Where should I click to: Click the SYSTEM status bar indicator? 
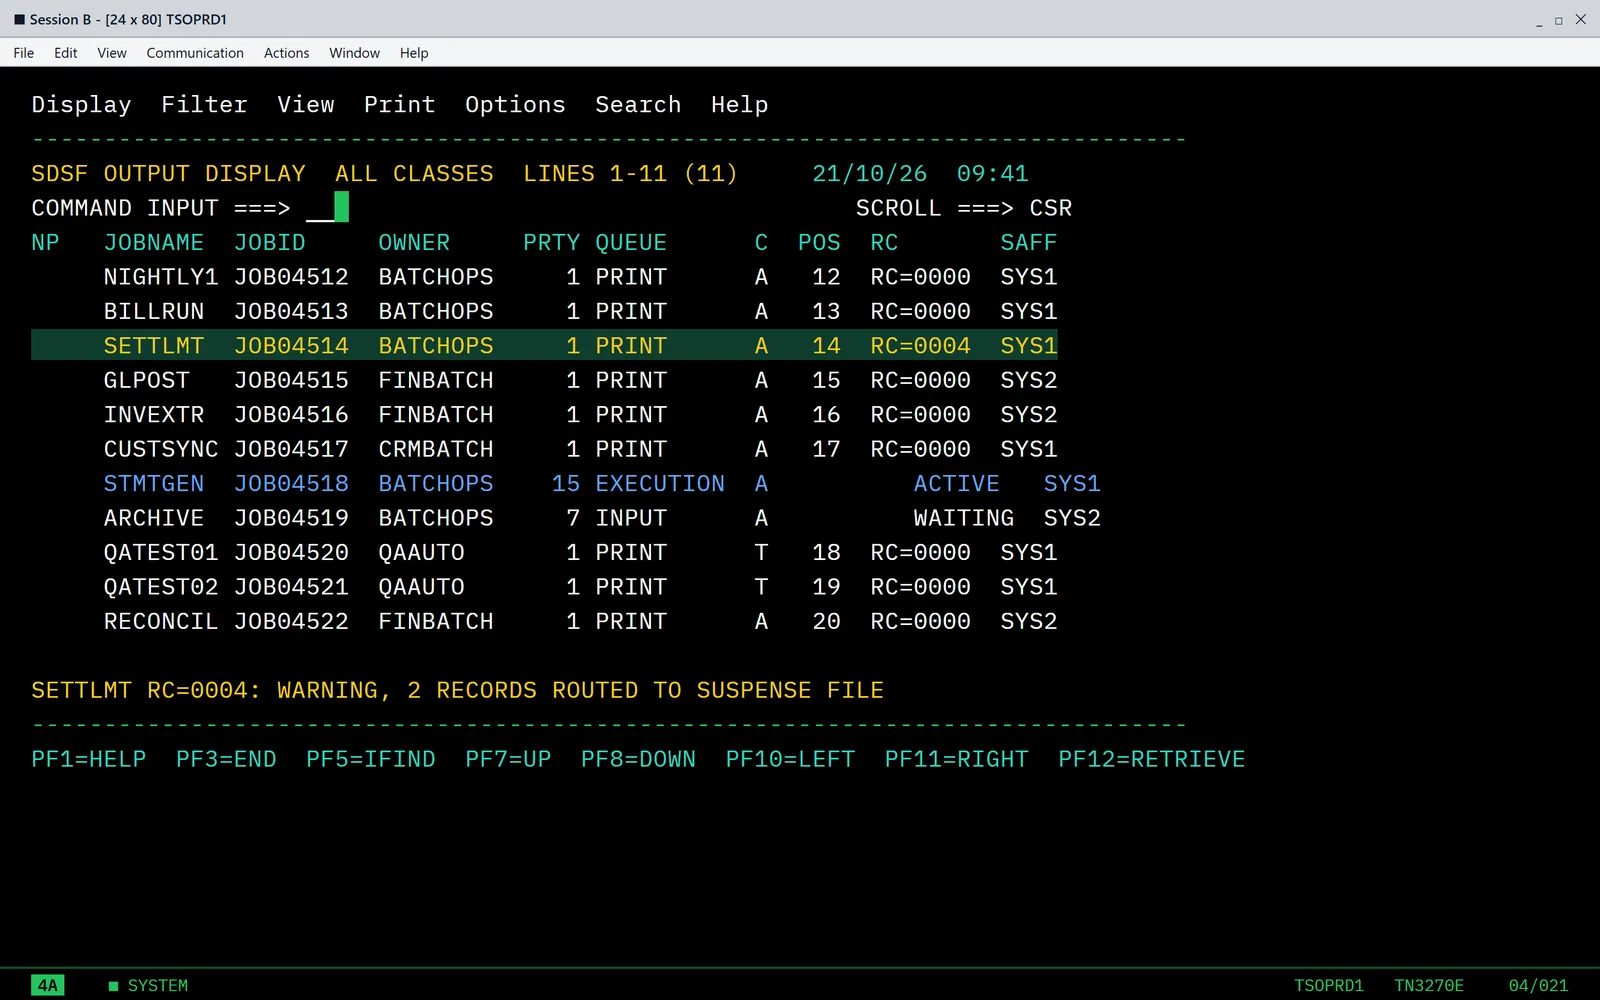point(148,986)
